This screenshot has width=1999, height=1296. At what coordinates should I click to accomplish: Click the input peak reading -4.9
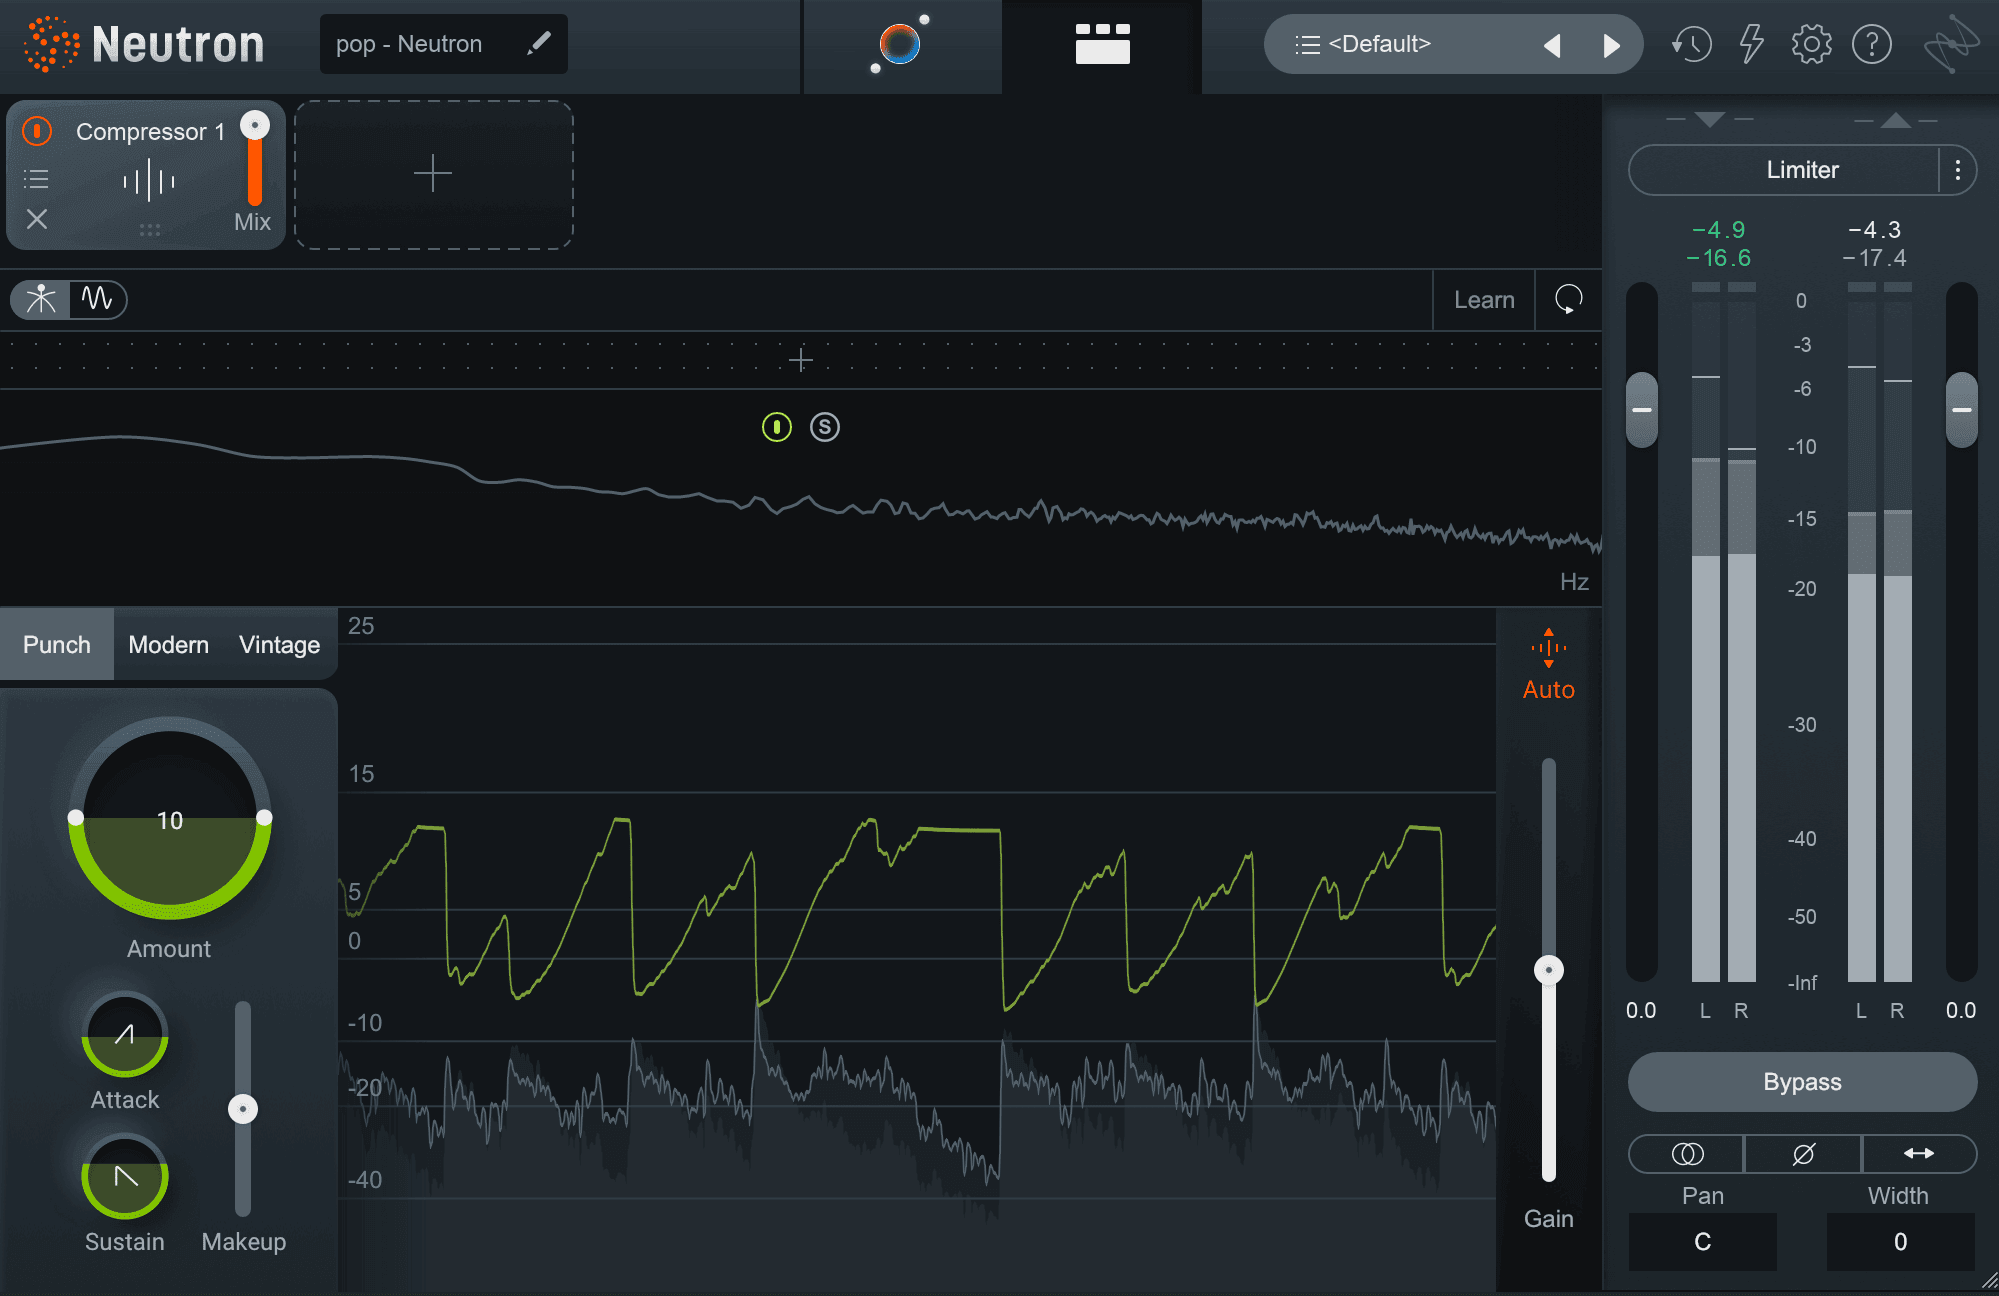[1719, 230]
